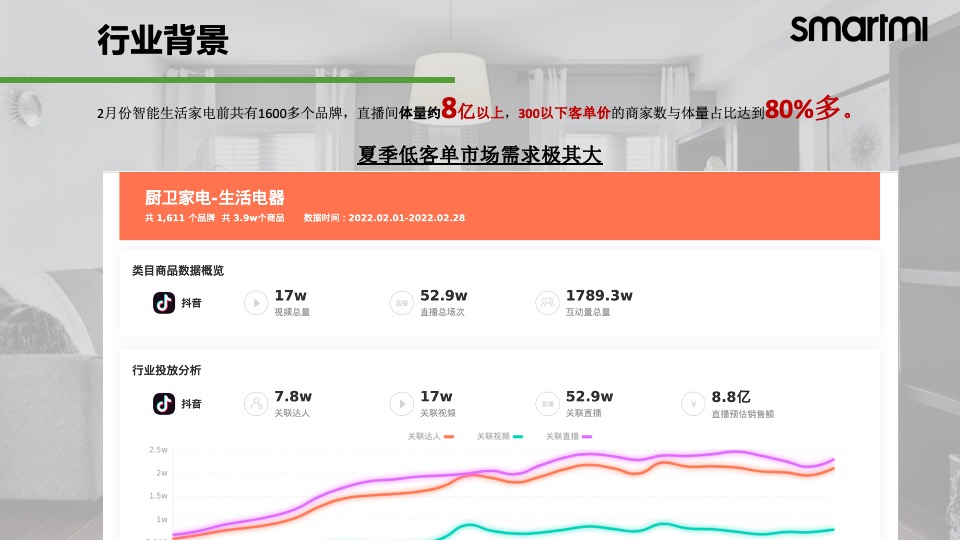Toggle the 关联达人 legend entry
This screenshot has width=960, height=540.
pyautogui.click(x=430, y=437)
